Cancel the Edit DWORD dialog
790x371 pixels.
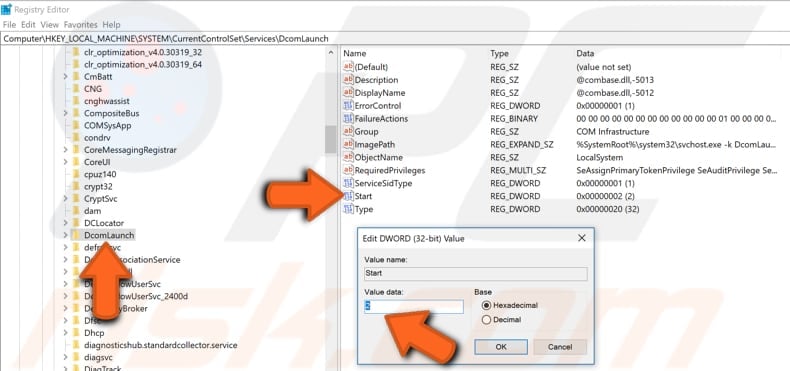click(x=560, y=347)
